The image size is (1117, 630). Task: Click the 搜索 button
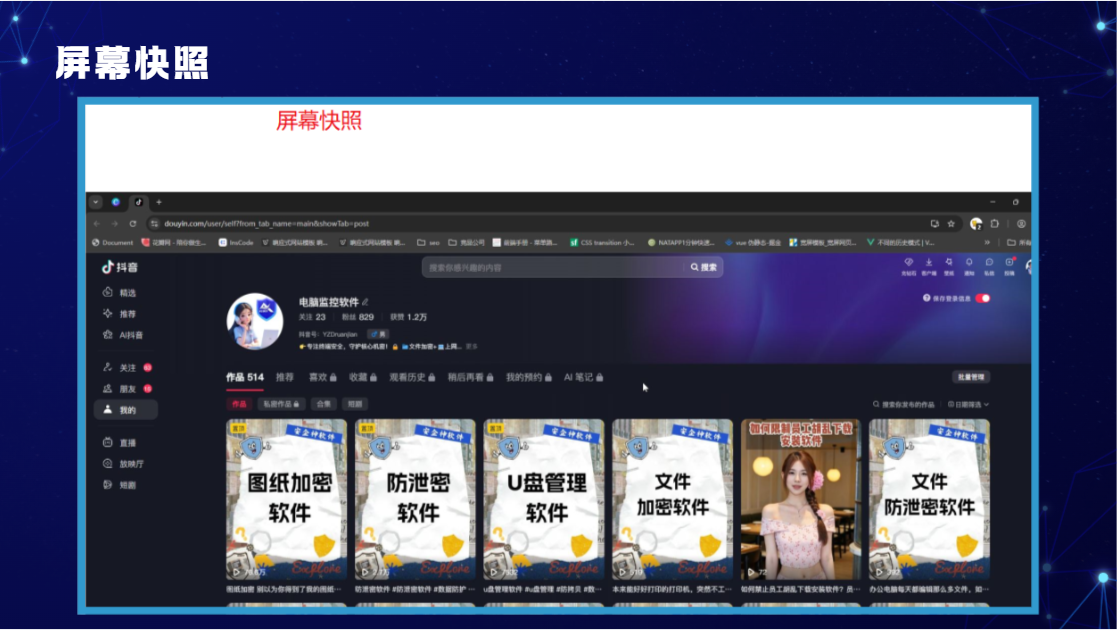[x=704, y=267]
